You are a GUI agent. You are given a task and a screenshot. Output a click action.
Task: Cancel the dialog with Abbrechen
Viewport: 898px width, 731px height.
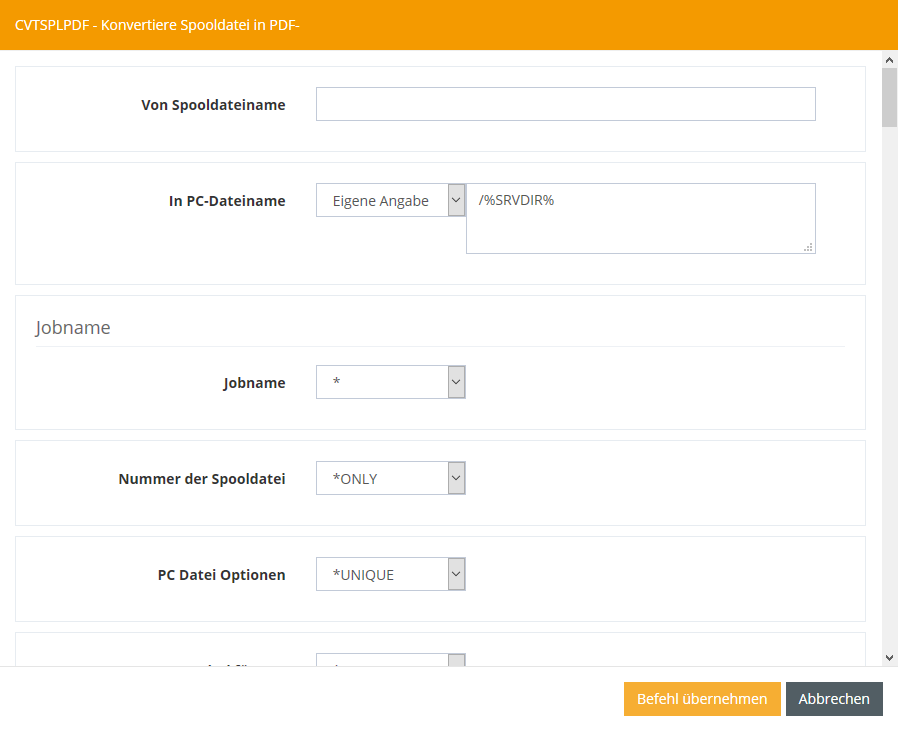(x=833, y=699)
